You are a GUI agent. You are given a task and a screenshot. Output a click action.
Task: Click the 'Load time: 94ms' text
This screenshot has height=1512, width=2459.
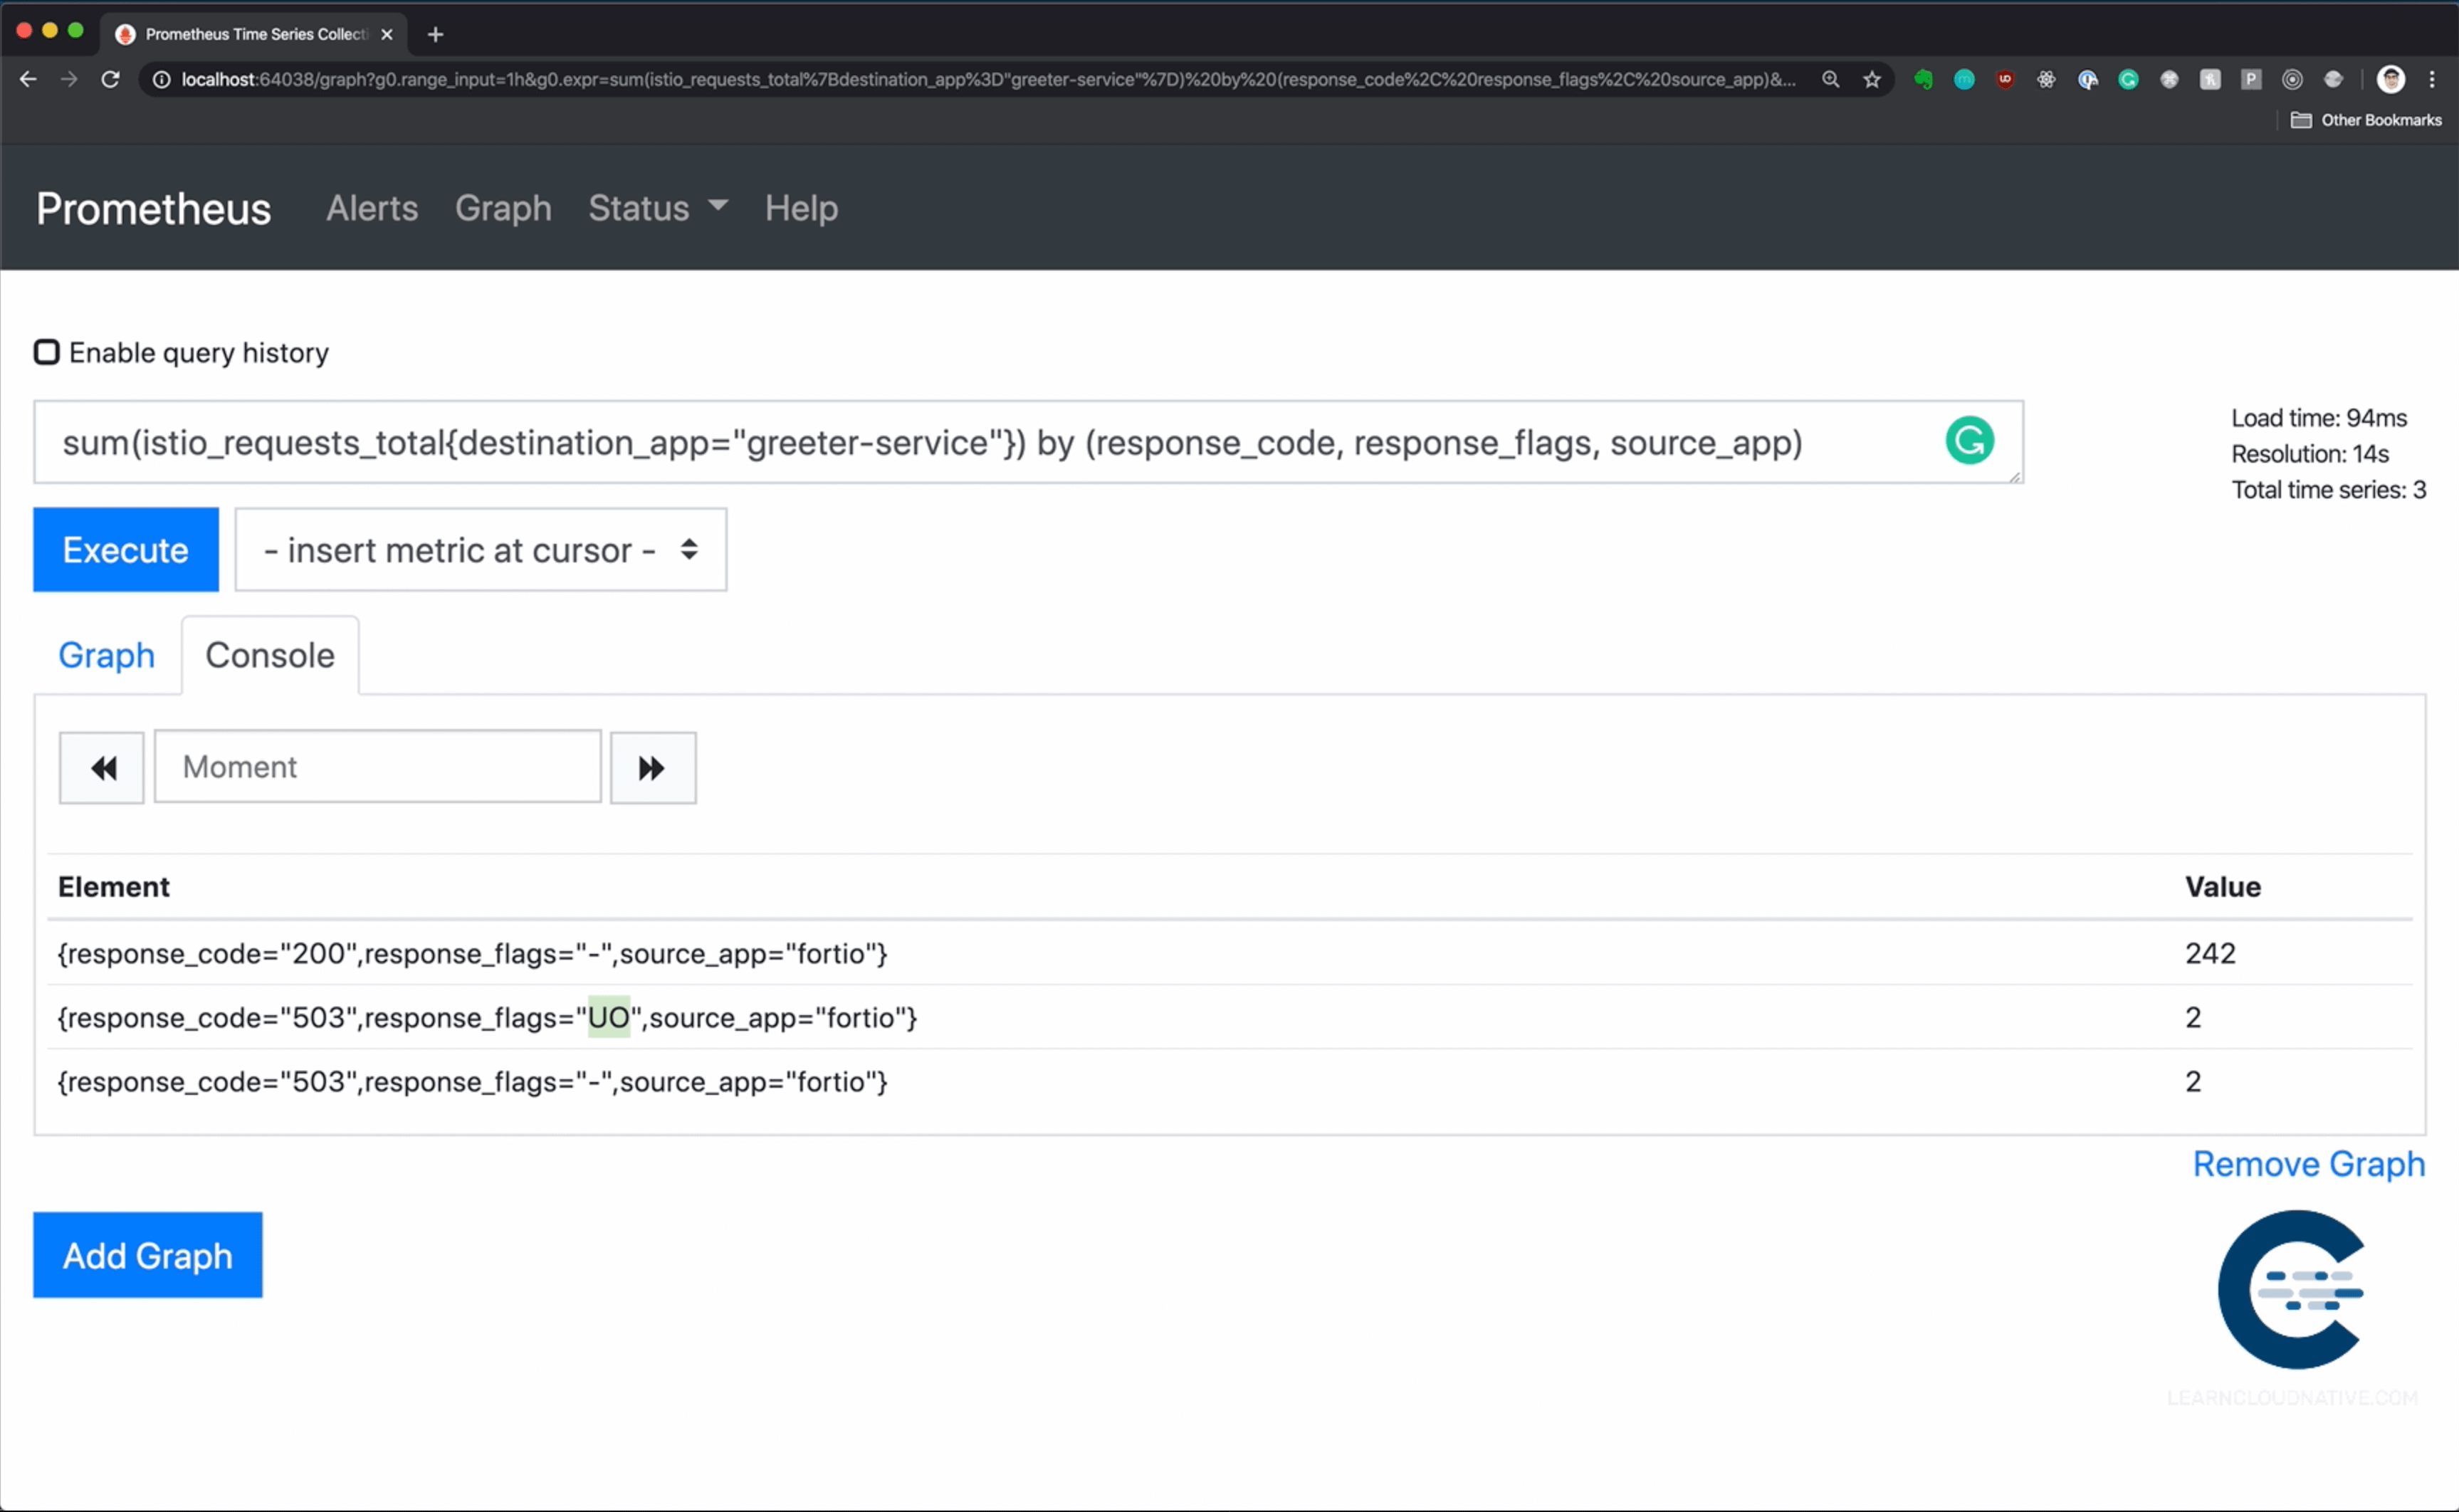pyautogui.click(x=2318, y=418)
